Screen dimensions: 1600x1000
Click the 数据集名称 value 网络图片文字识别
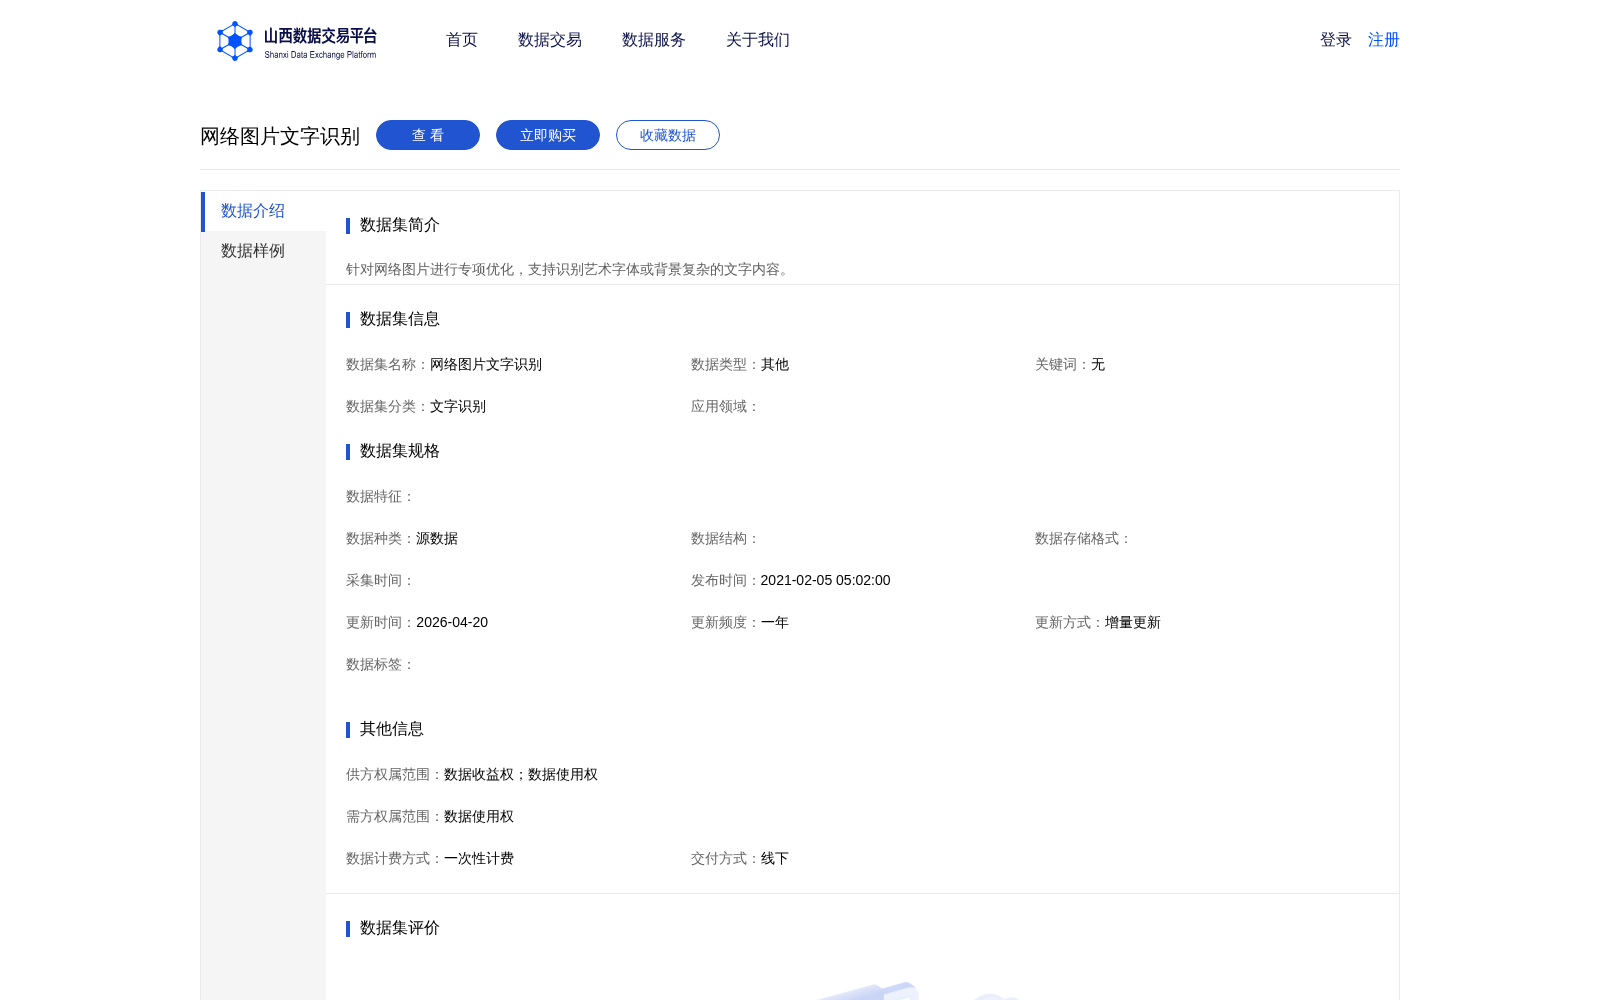click(486, 365)
